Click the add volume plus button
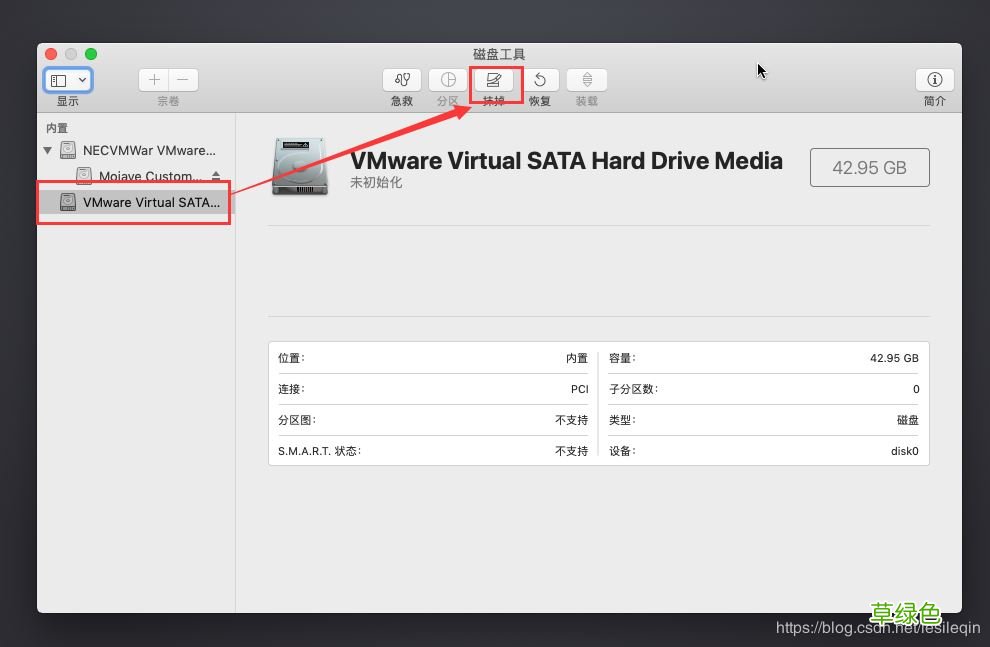Viewport: 990px width, 647px height. [x=154, y=80]
